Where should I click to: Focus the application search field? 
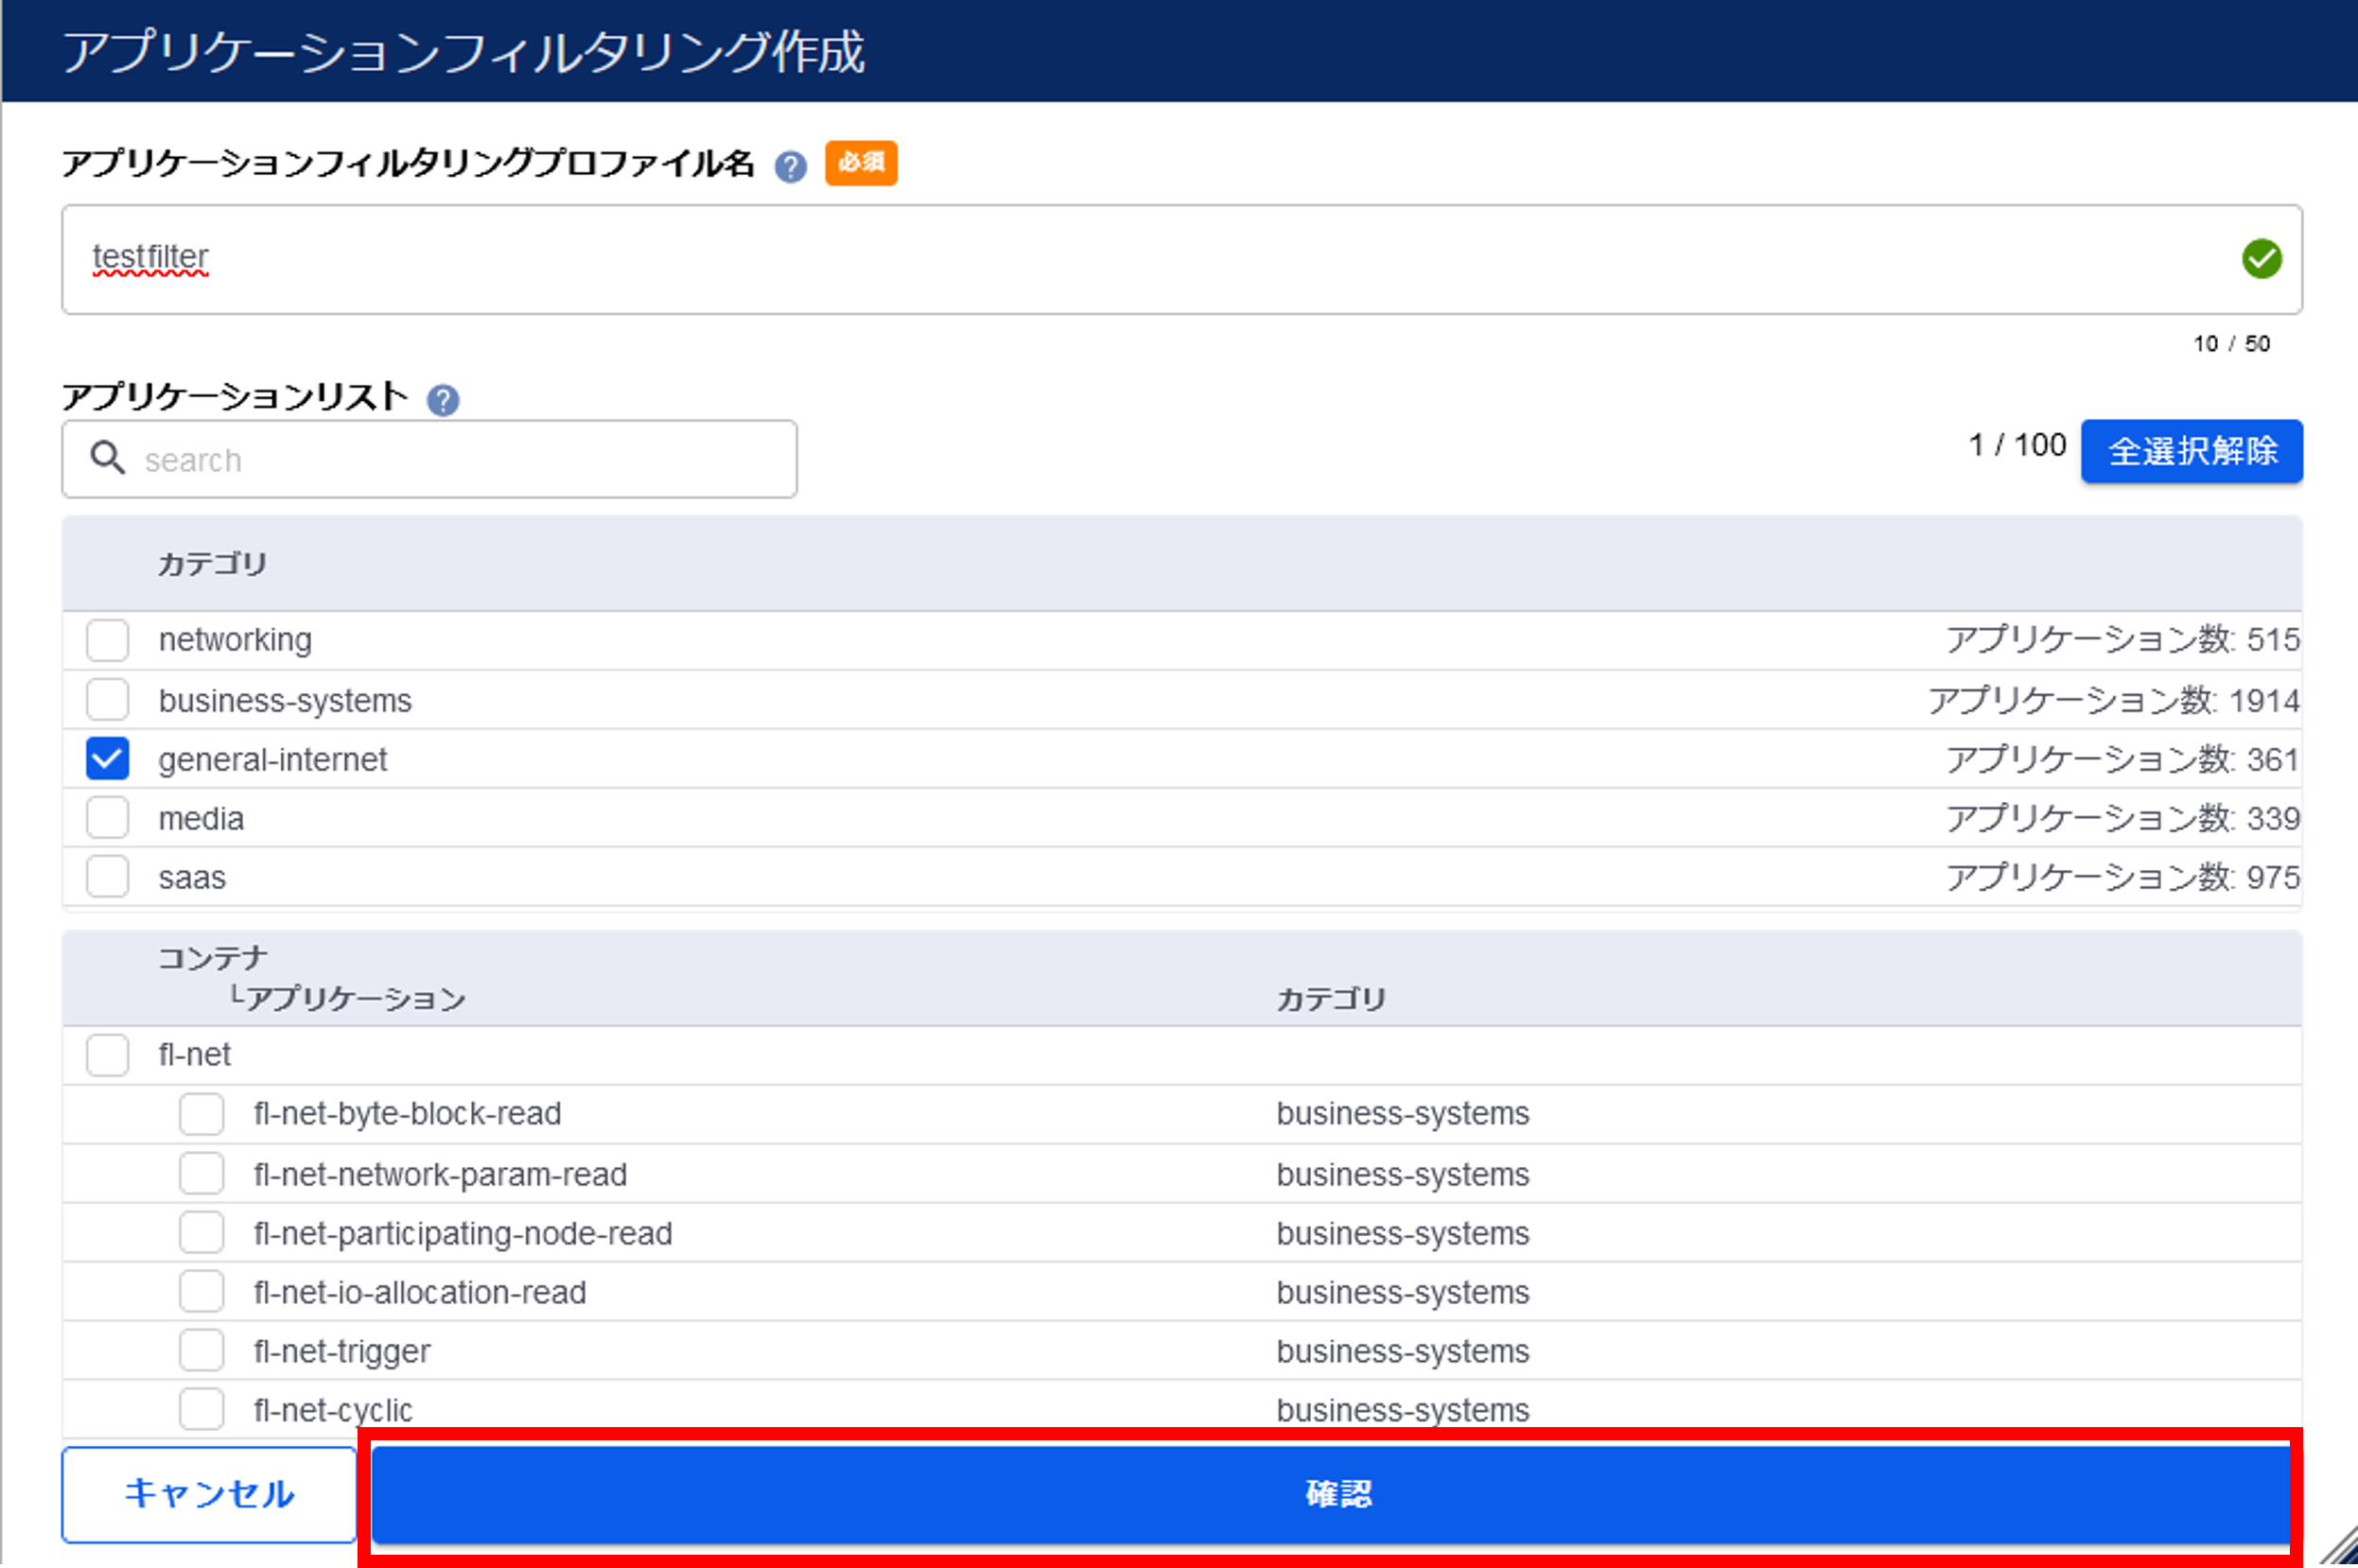coord(429,459)
